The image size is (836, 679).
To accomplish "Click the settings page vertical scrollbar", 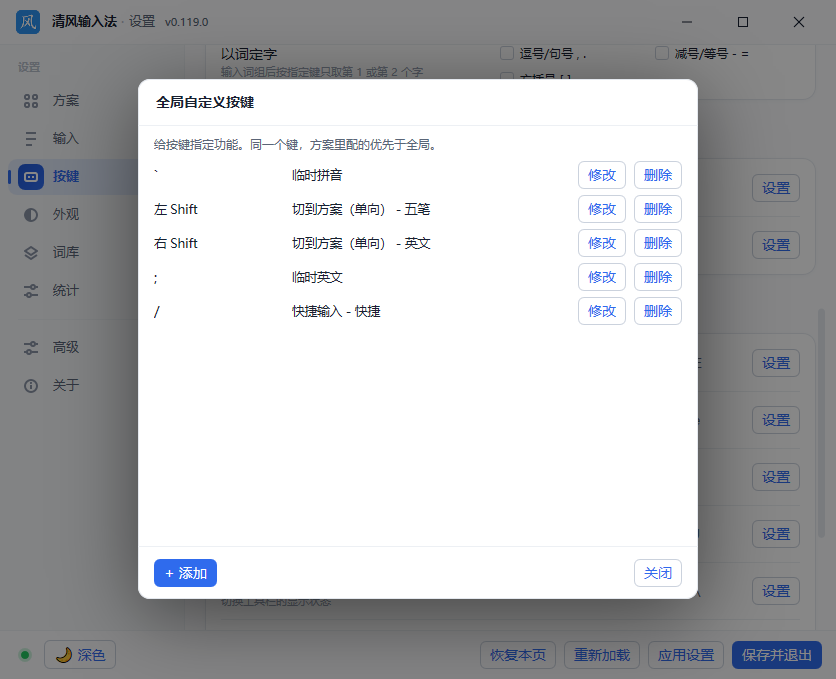I will [822, 424].
